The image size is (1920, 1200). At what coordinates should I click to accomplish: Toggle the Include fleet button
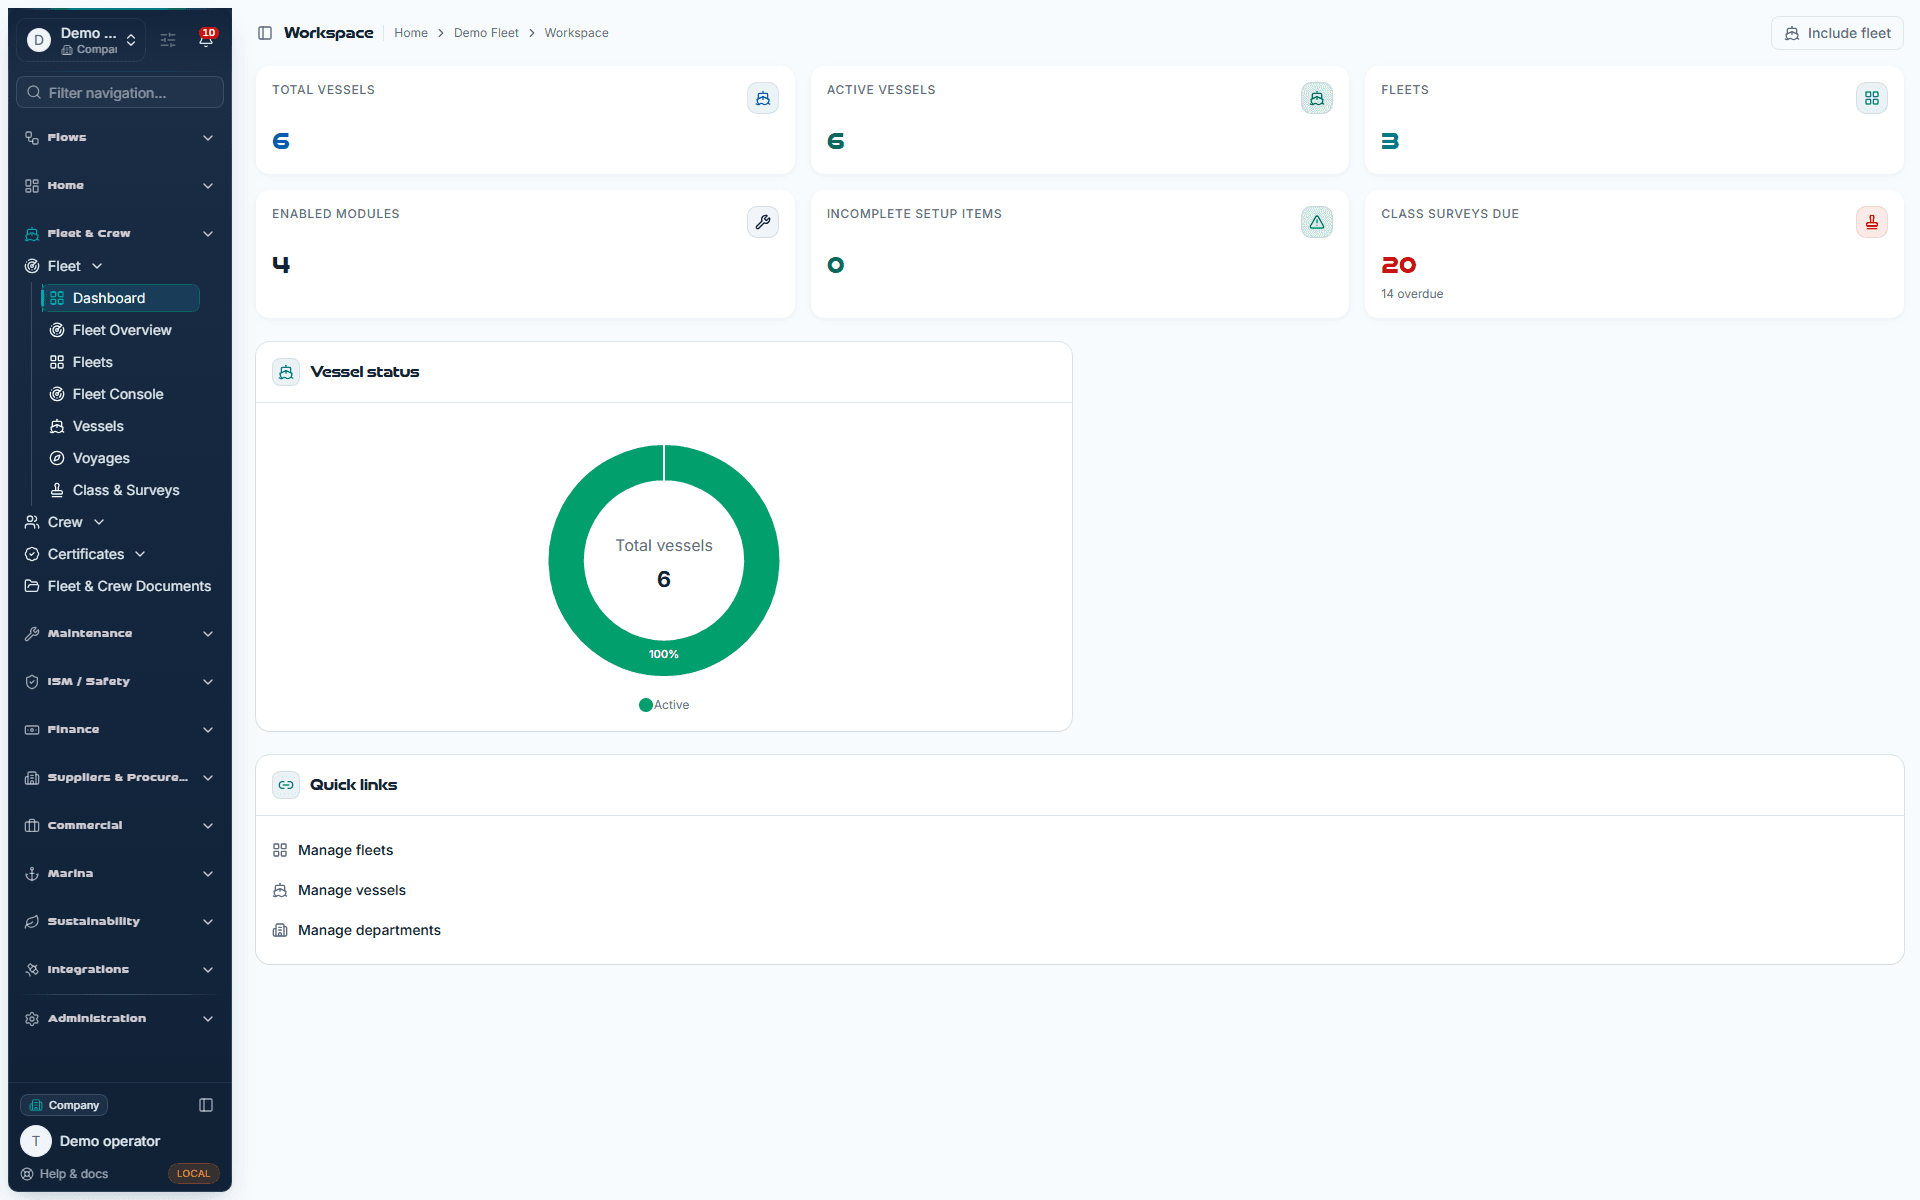(1837, 33)
